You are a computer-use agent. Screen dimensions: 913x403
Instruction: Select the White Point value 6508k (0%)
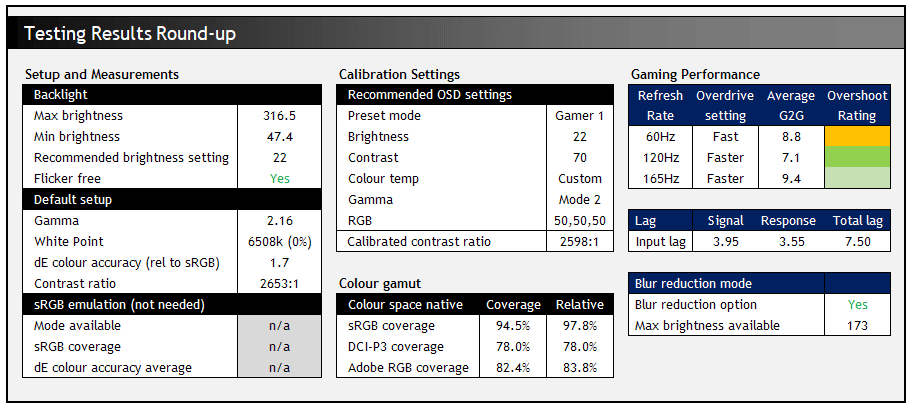pos(279,242)
